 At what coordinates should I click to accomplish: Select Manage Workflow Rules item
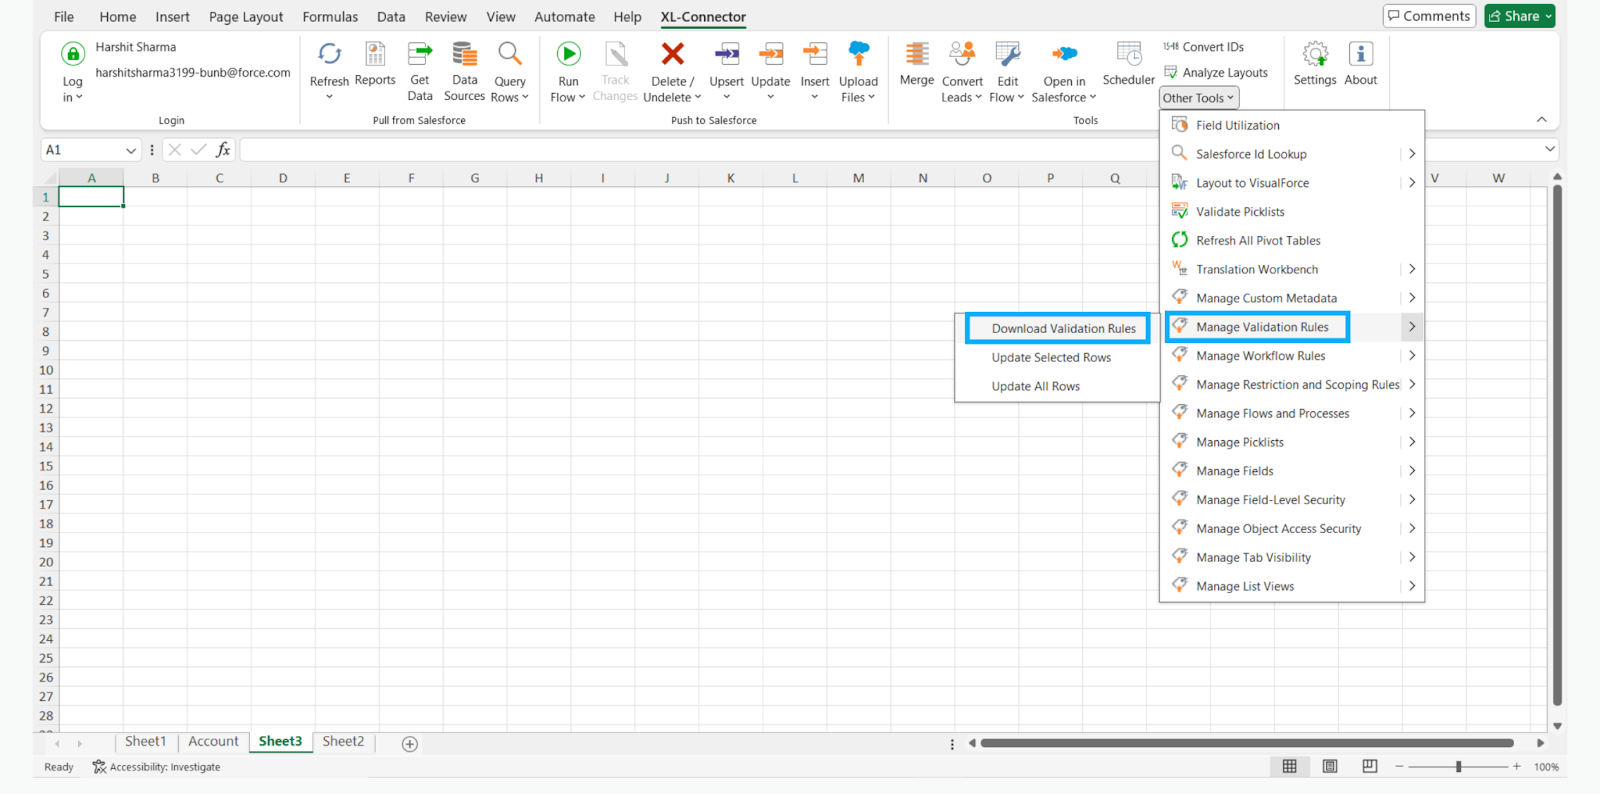click(1292, 356)
